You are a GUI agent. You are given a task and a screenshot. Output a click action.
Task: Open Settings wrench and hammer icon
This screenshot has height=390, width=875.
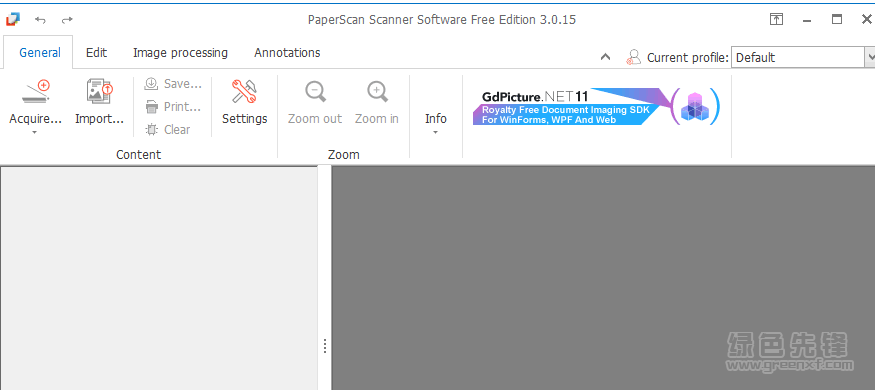click(x=244, y=92)
